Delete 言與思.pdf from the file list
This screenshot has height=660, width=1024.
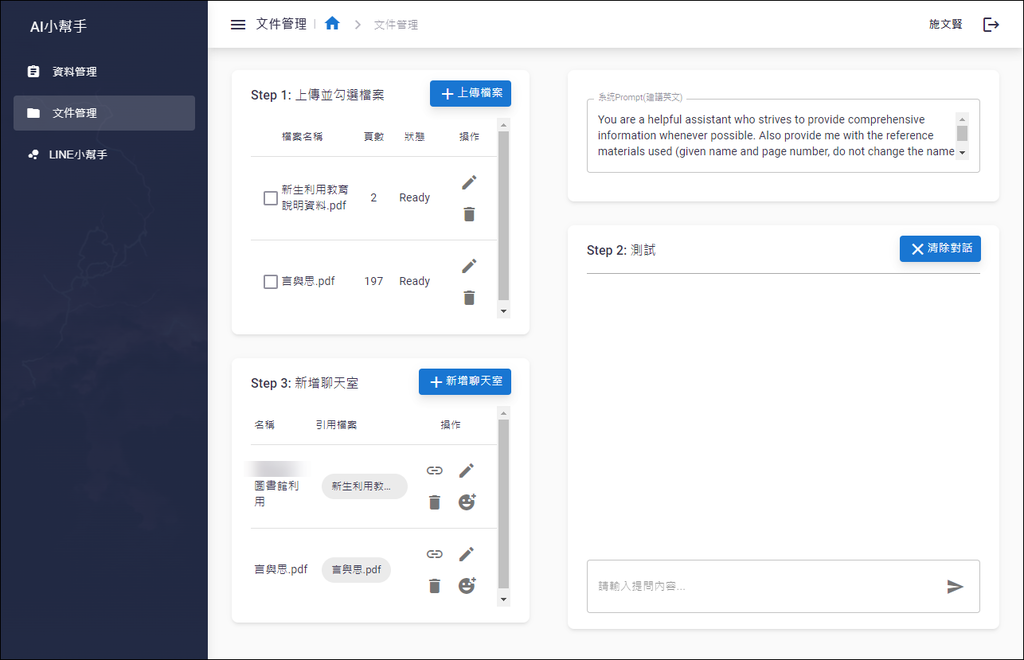click(469, 297)
